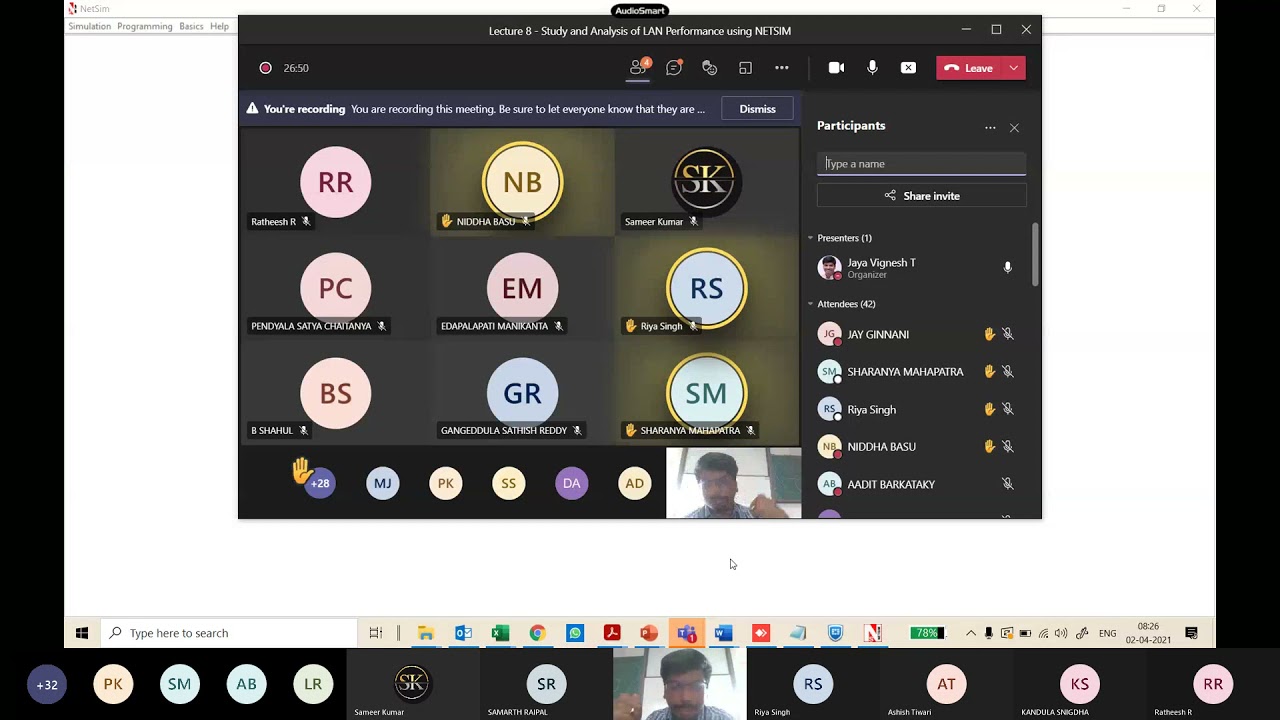Select the Sameer Kumar video tile
1280x720 pixels.
707,181
